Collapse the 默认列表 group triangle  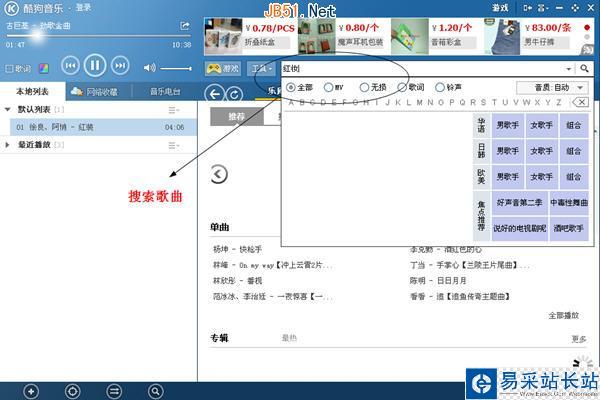7,109
